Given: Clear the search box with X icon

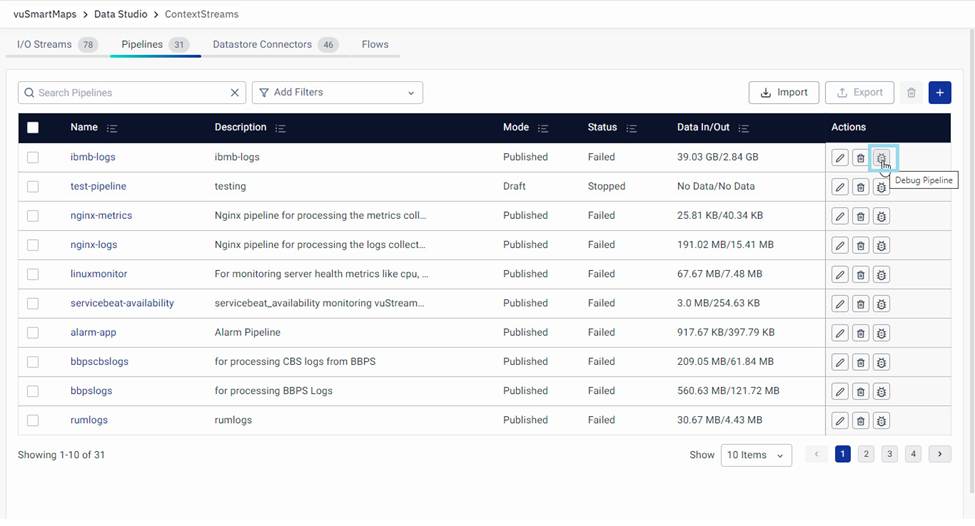Looking at the screenshot, I should 235,93.
